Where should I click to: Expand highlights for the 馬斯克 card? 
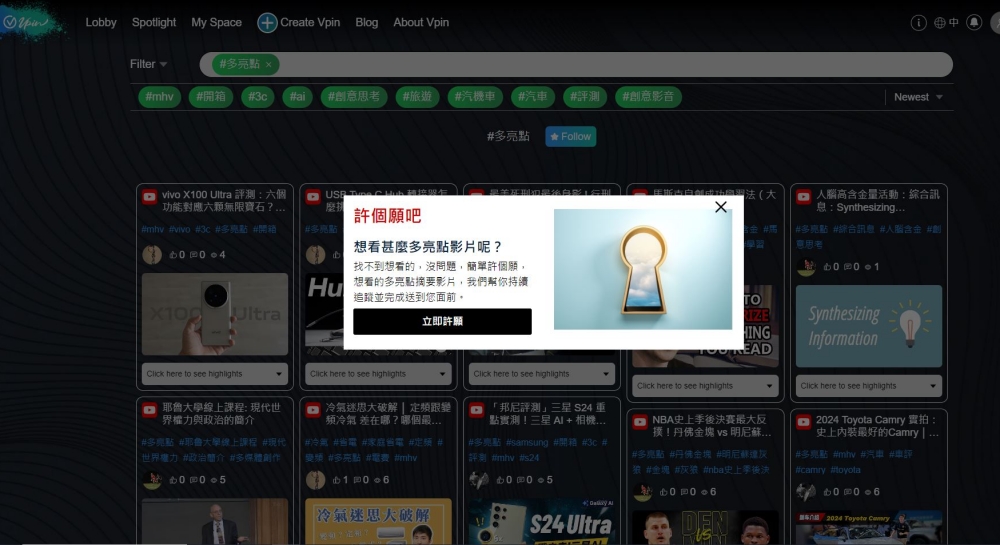tap(705, 386)
